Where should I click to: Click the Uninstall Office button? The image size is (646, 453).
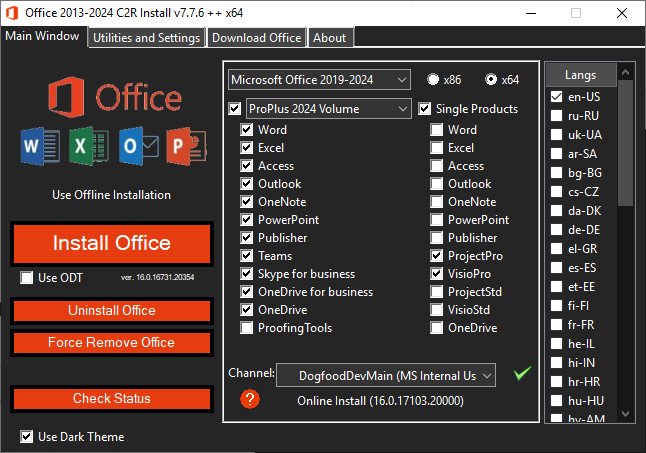pyautogui.click(x=112, y=310)
